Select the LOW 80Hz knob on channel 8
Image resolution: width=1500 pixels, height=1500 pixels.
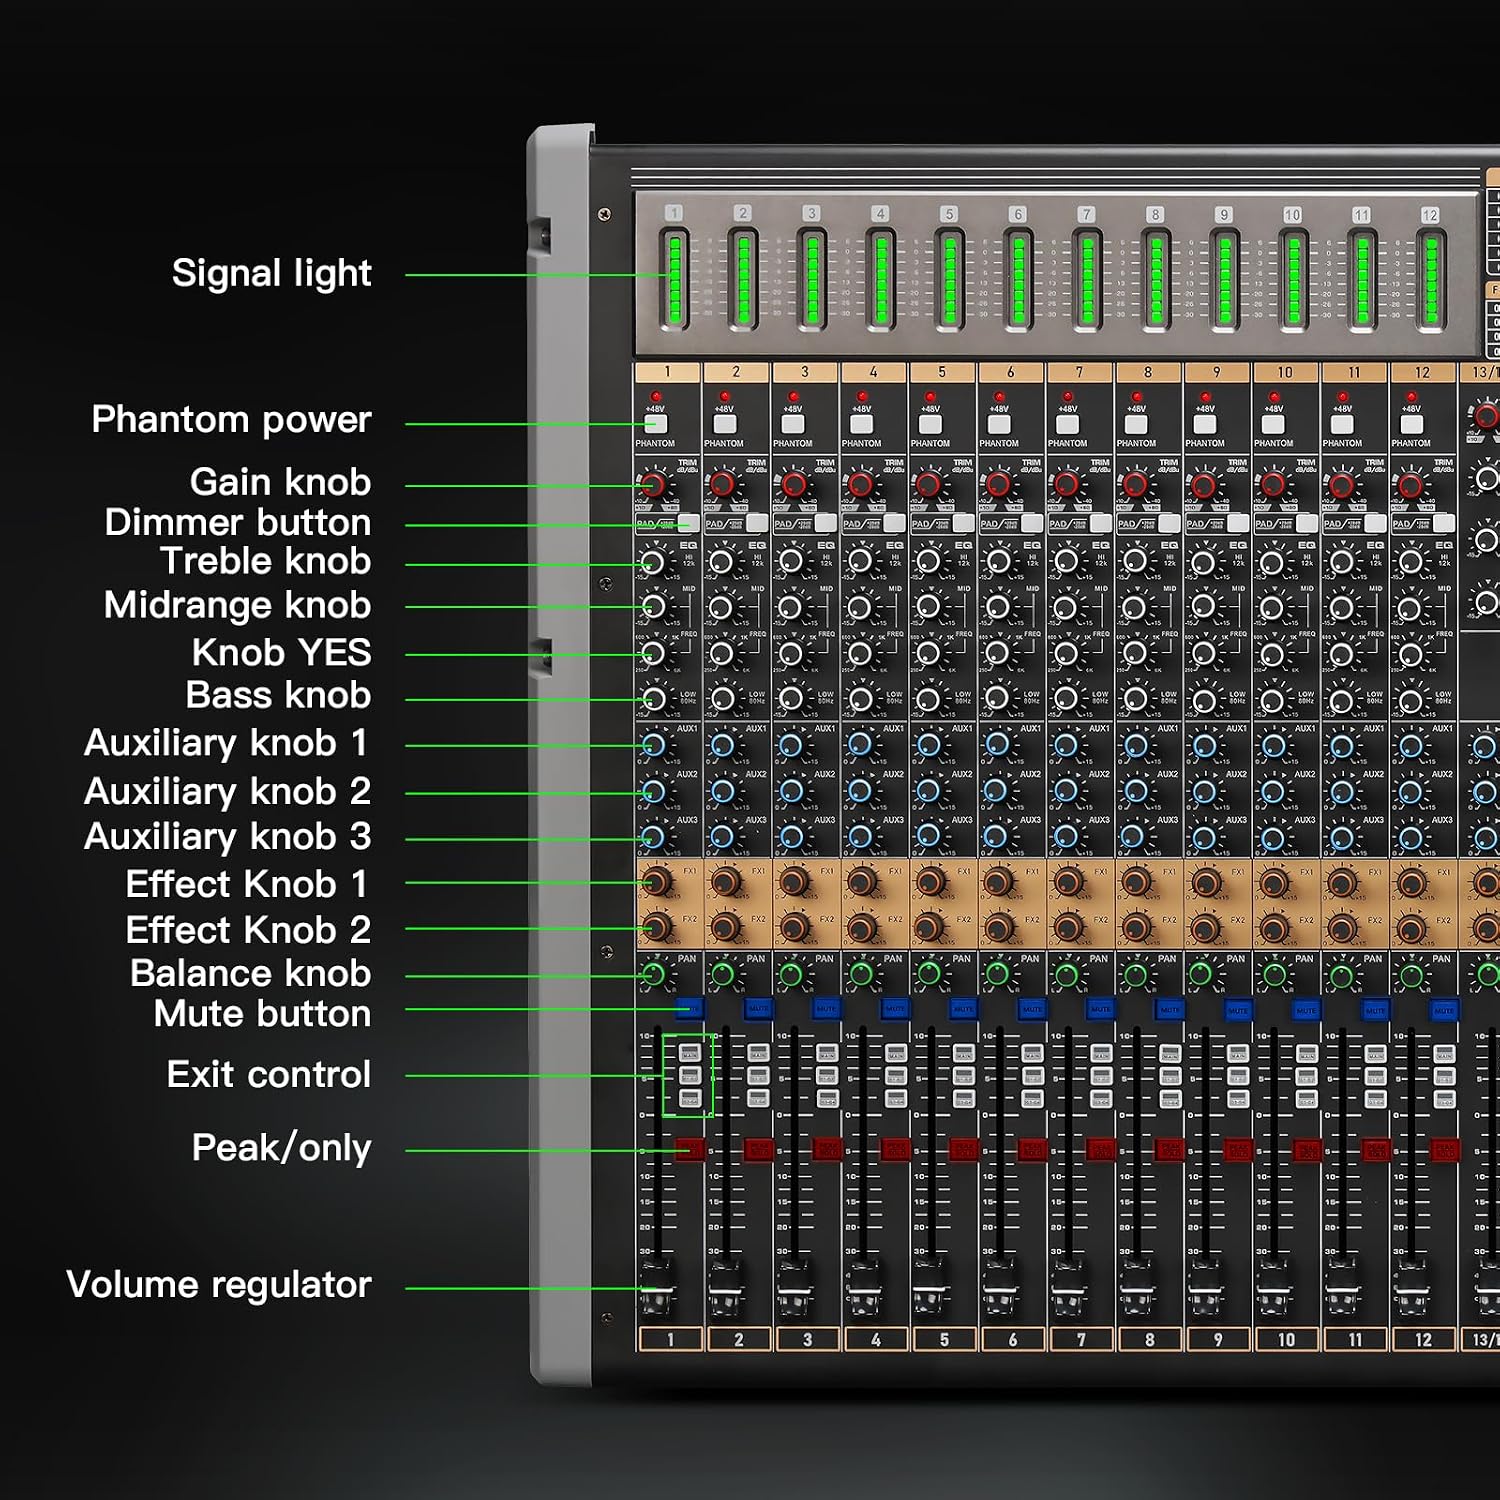coord(1135,698)
